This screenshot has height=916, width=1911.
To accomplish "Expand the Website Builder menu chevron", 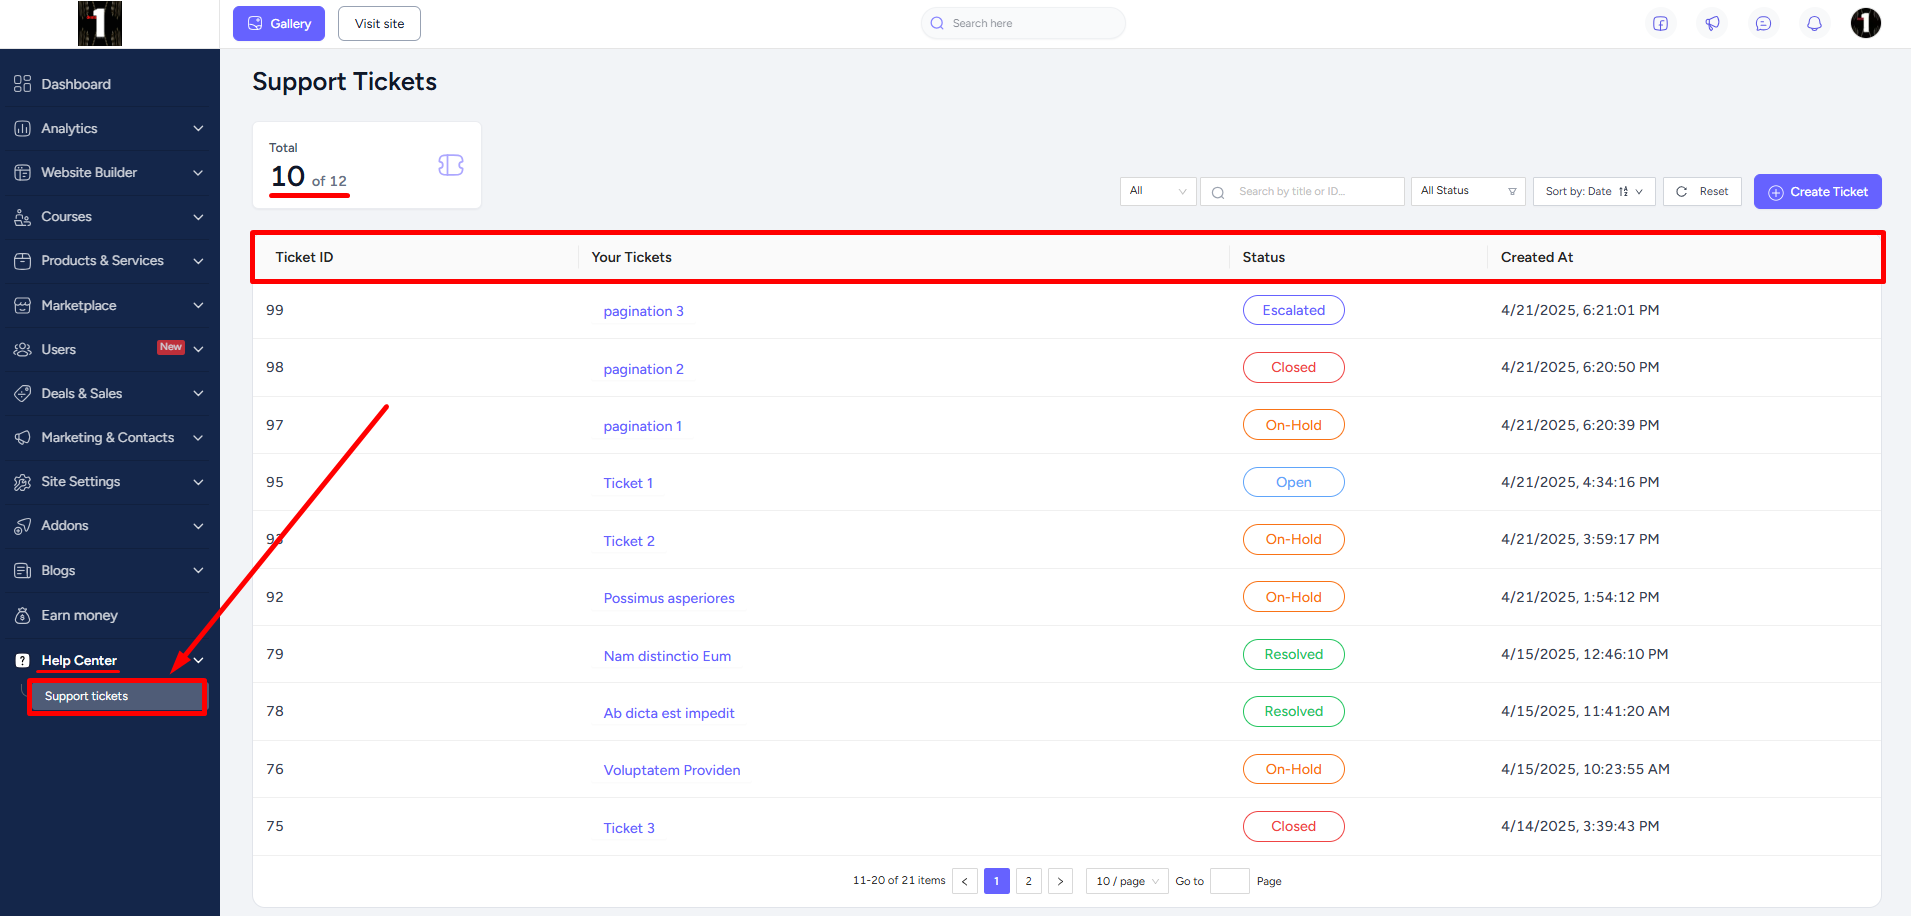I will 198,173.
